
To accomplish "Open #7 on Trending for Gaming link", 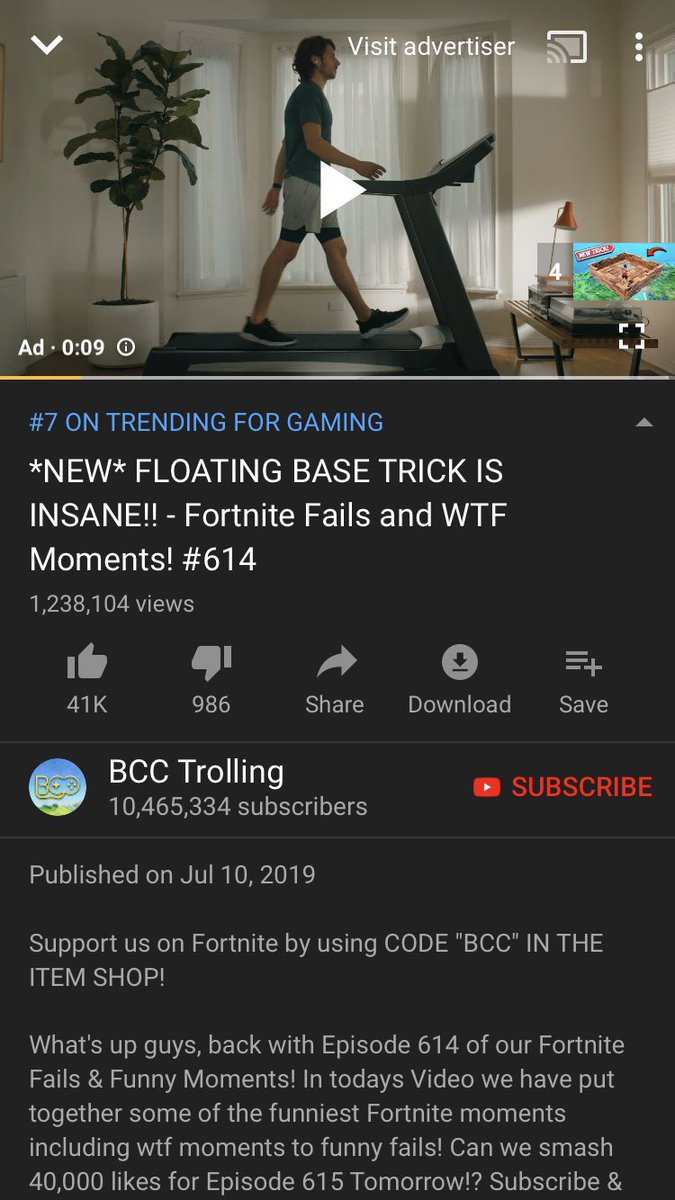I will click(x=206, y=422).
